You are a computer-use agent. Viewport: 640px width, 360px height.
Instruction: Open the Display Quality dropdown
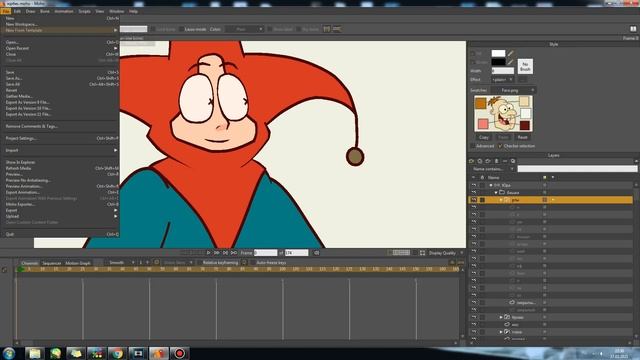pyautogui.click(x=446, y=253)
